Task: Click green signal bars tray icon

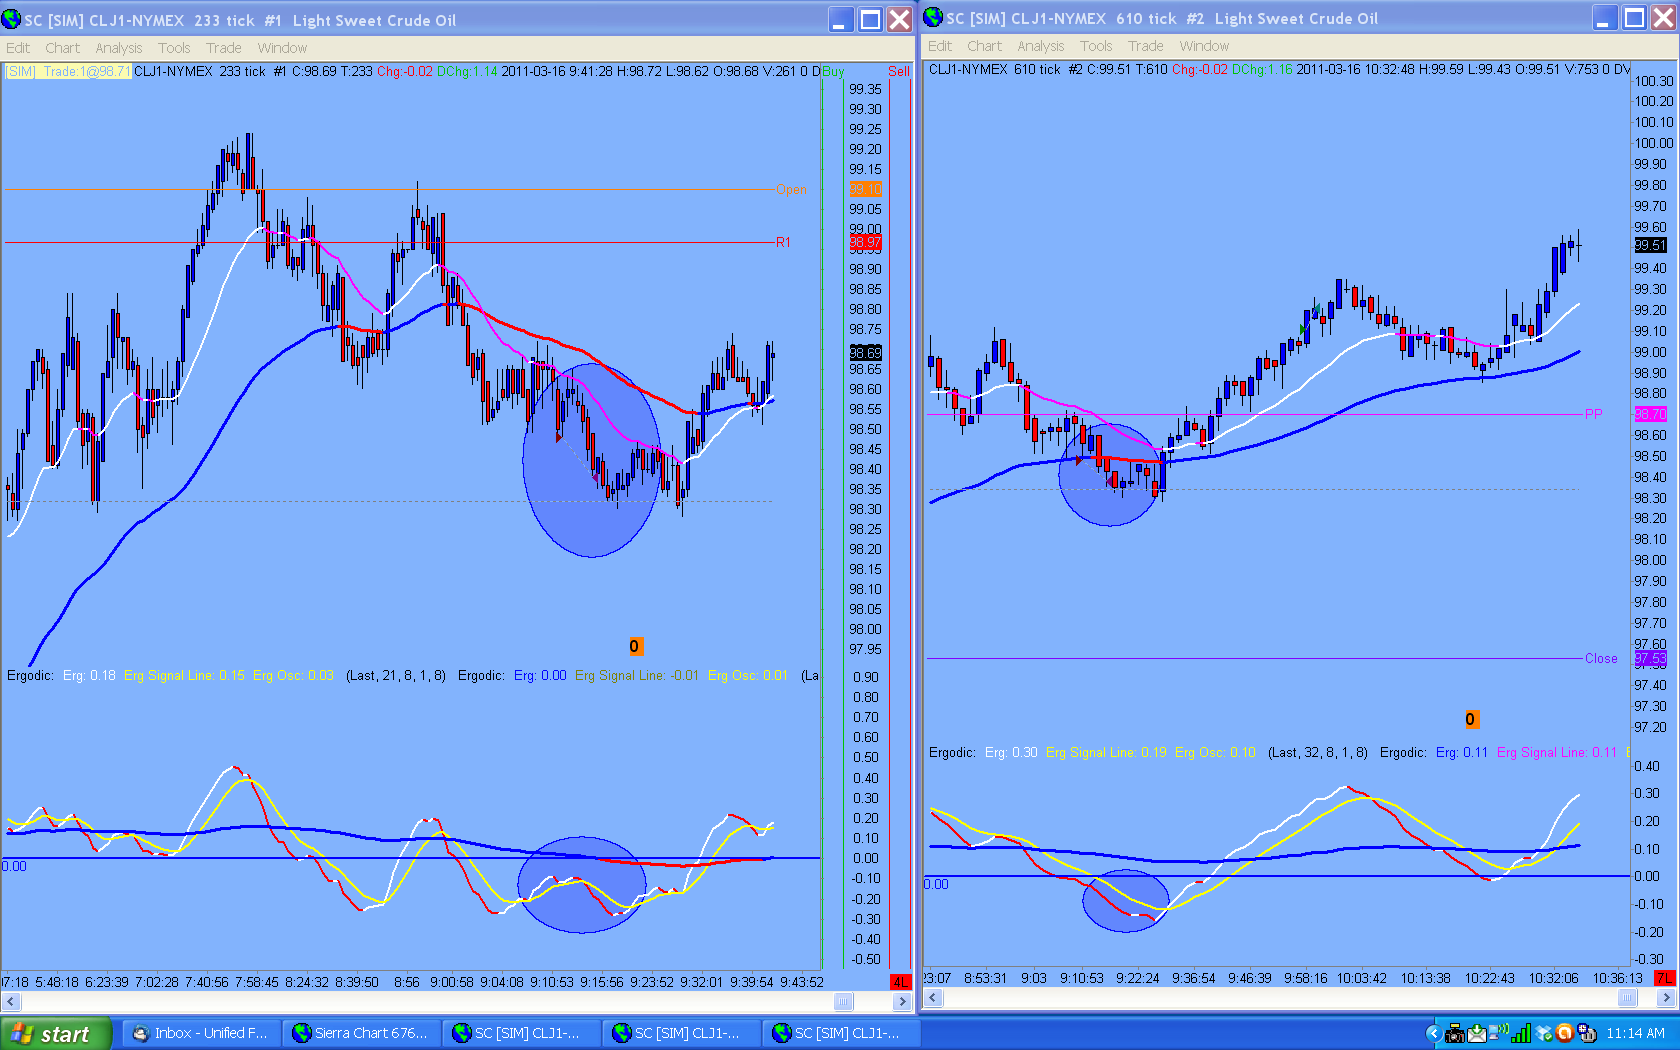Action: point(1521,1033)
